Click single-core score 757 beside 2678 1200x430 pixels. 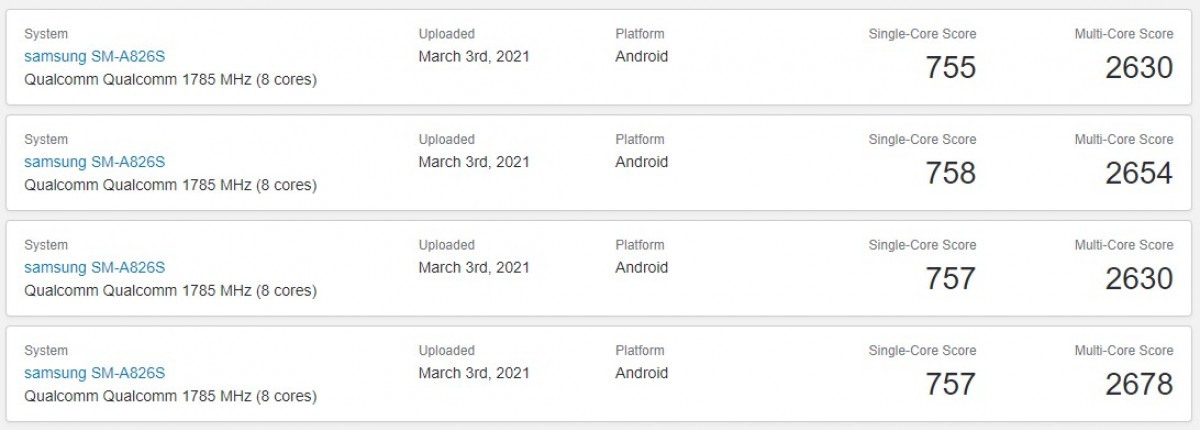click(x=950, y=384)
